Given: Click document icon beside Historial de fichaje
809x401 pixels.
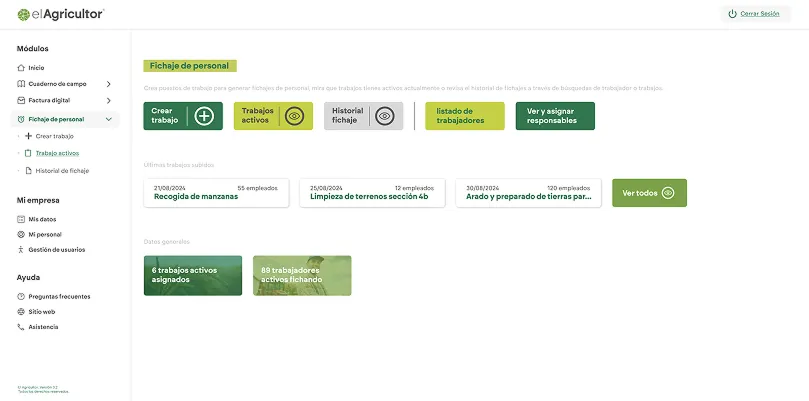Looking at the screenshot, I should coord(28,170).
